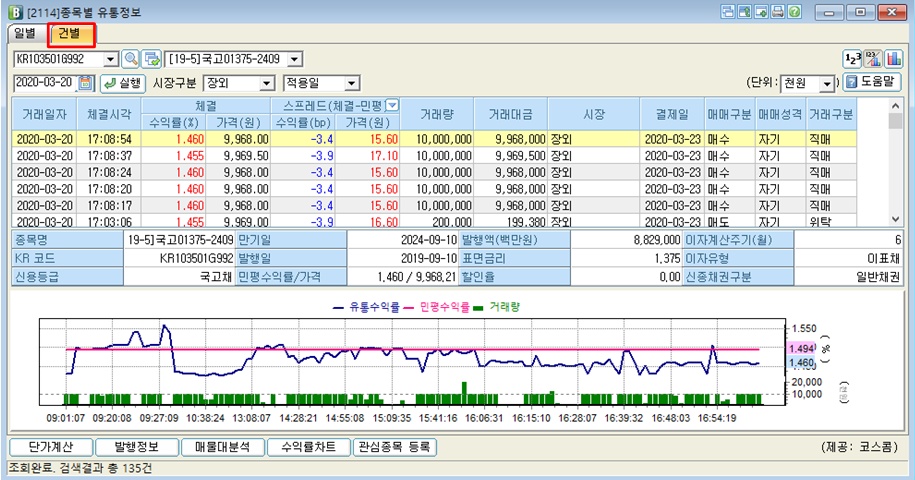
Task: Expand the KR103501G992 code dropdown
Action: [111, 59]
